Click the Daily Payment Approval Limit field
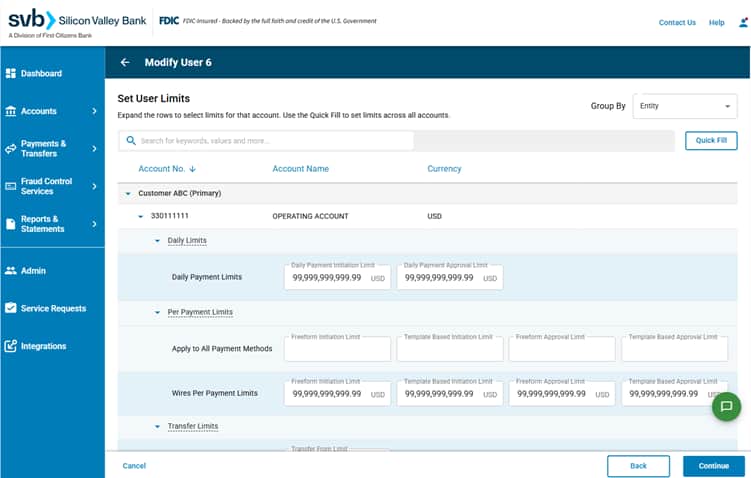751x478 pixels. click(x=450, y=277)
